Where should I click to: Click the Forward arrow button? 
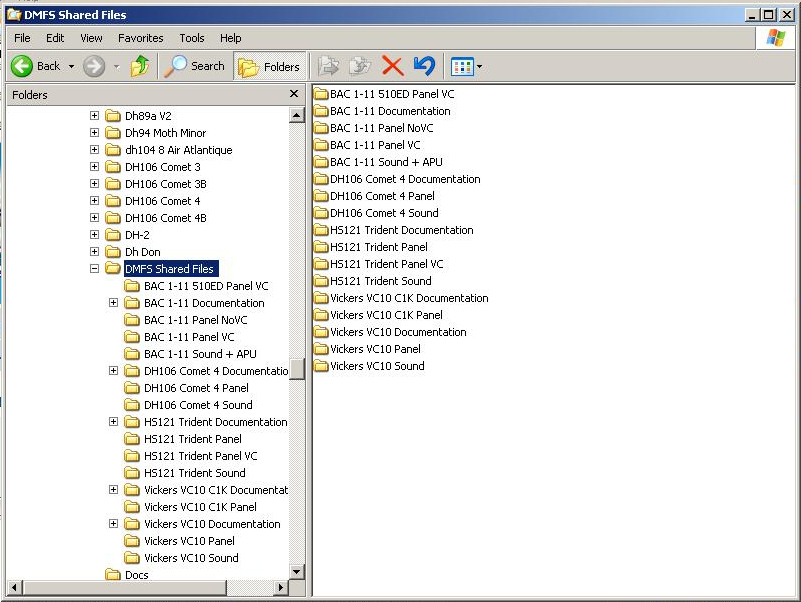[x=94, y=66]
